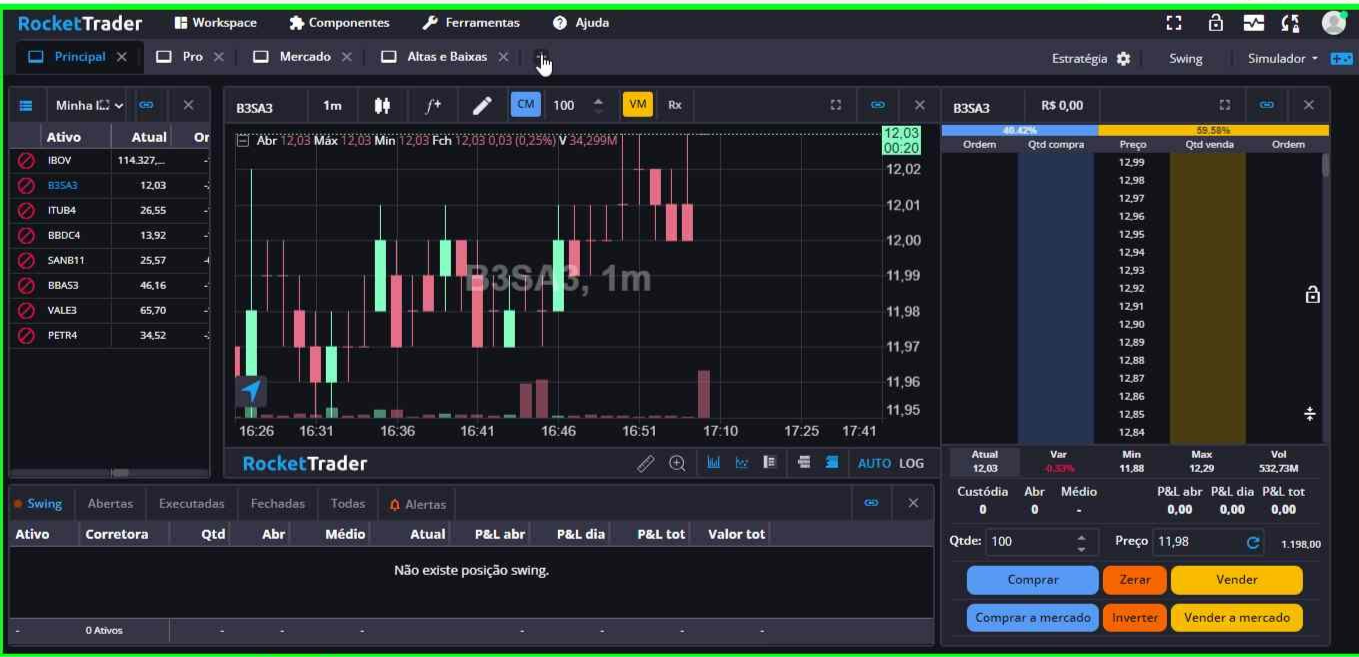Enter fullscreen mode from top bar
Screen dimensions: 1359x657
[x=1174, y=23]
